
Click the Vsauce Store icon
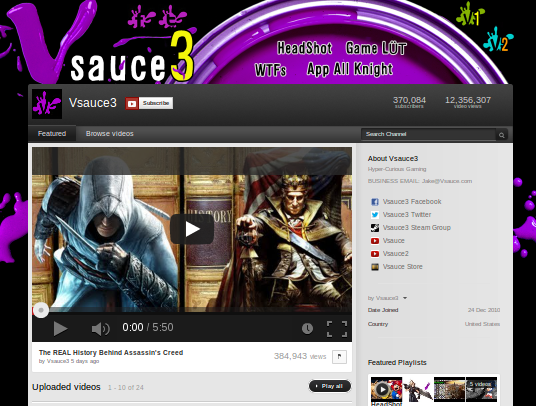tap(375, 267)
